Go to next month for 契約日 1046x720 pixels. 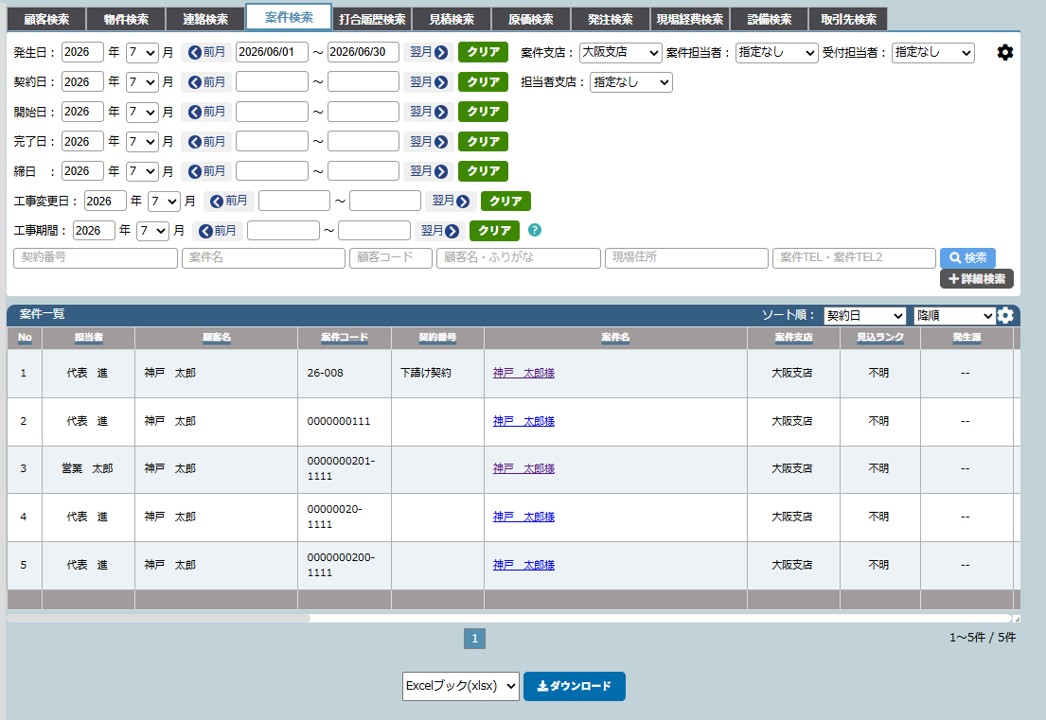coord(428,82)
